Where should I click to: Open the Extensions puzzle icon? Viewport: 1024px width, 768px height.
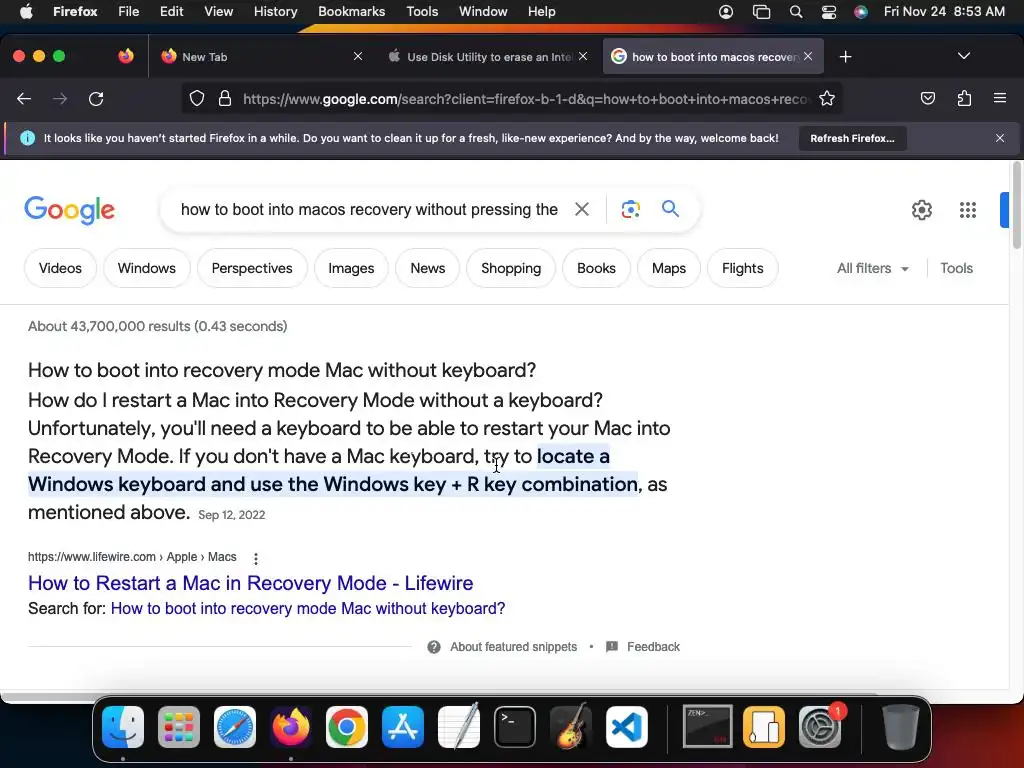point(964,99)
